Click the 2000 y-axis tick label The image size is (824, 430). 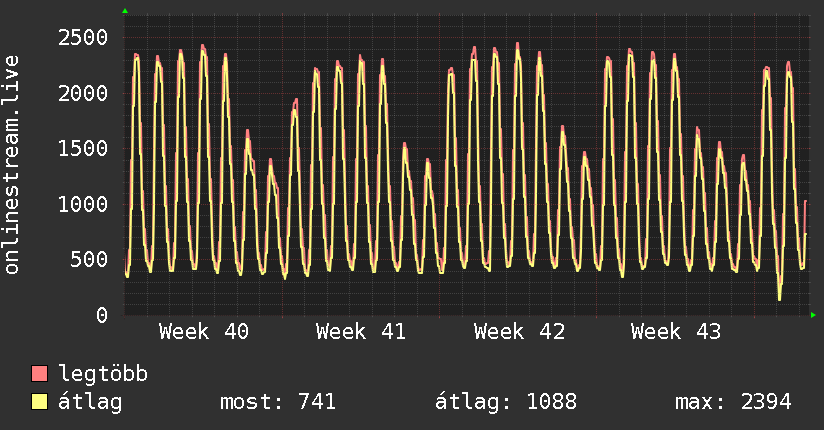click(83, 93)
